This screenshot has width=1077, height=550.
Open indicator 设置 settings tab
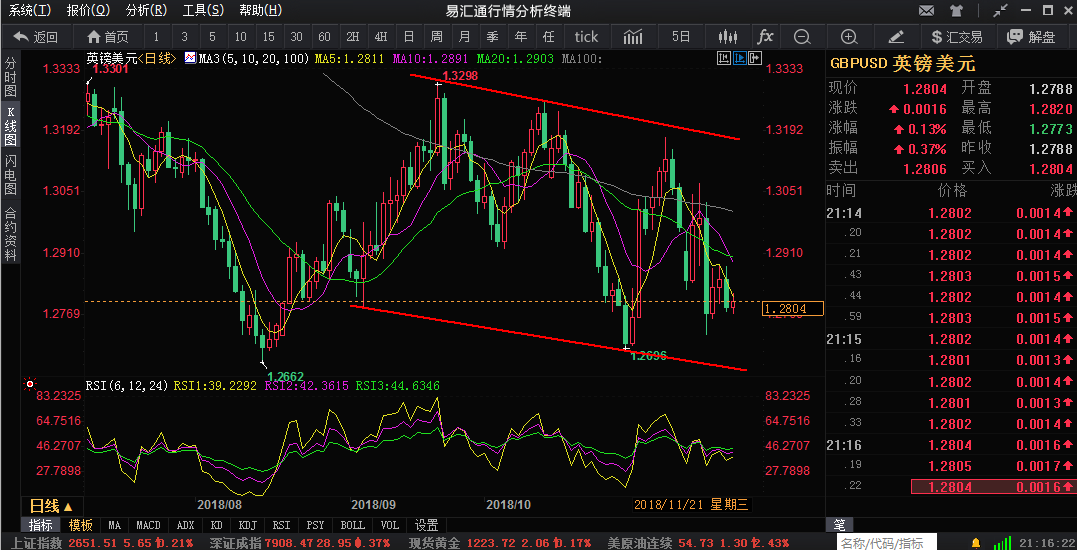(x=427, y=525)
